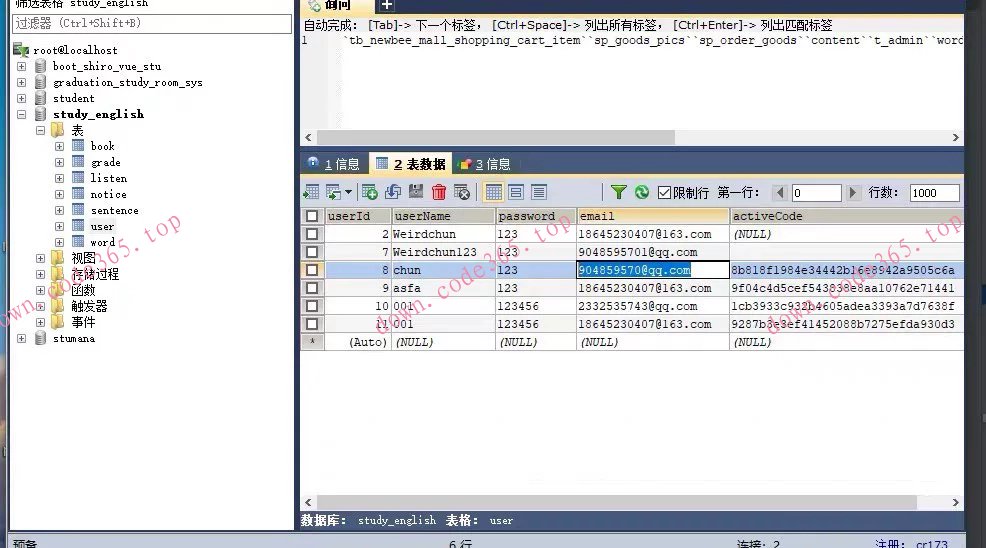Click the save changes floppy disk icon
This screenshot has height=548, width=986.
(x=416, y=192)
